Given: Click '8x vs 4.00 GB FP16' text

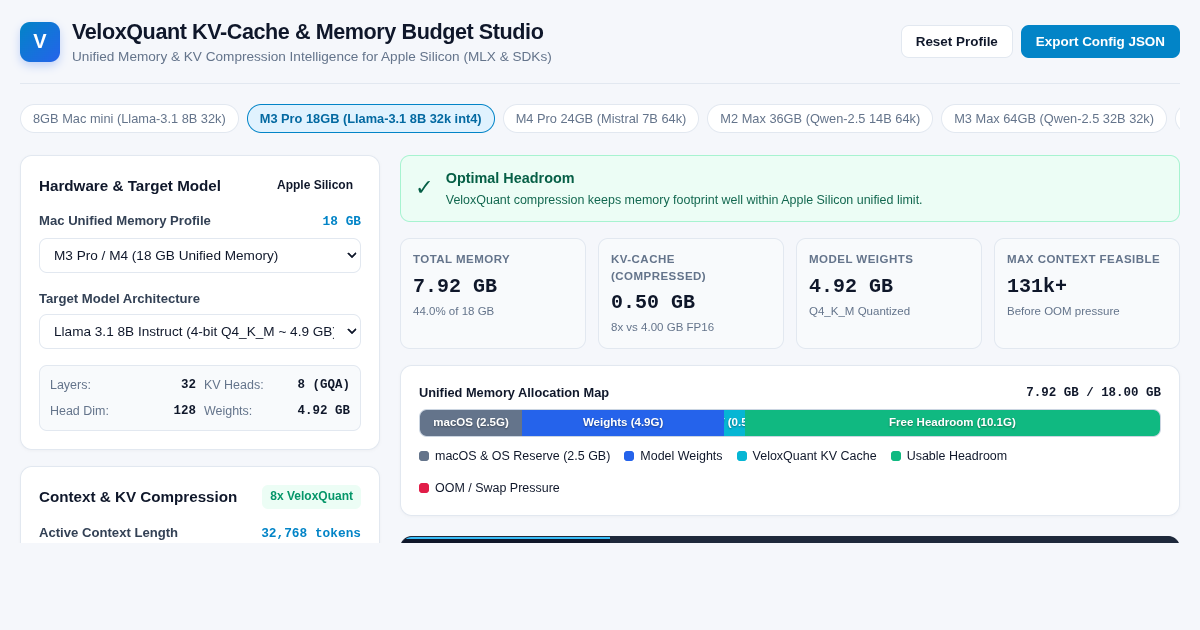Looking at the screenshot, I should [x=662, y=327].
